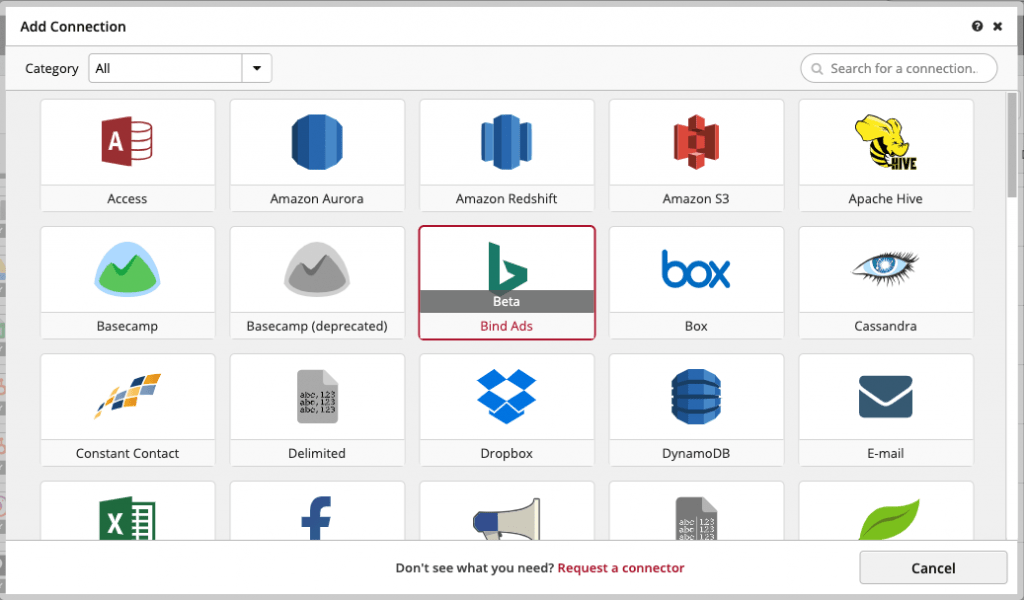This screenshot has height=600, width=1024.
Task: Pick the gray fixed-width file icon in bottom row
Action: point(696,518)
